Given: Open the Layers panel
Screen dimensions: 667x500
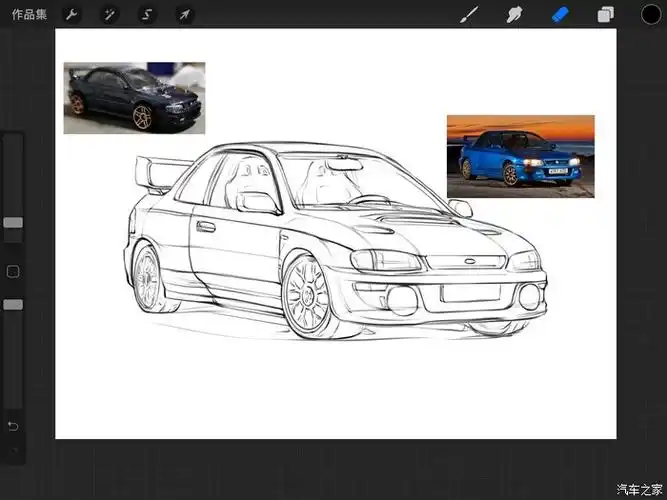Looking at the screenshot, I should [x=606, y=14].
